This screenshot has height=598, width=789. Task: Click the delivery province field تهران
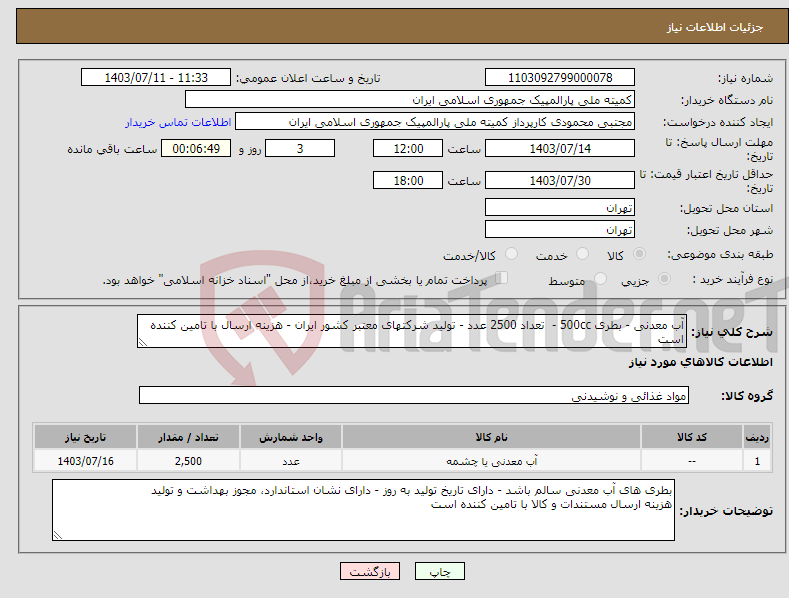click(x=560, y=207)
